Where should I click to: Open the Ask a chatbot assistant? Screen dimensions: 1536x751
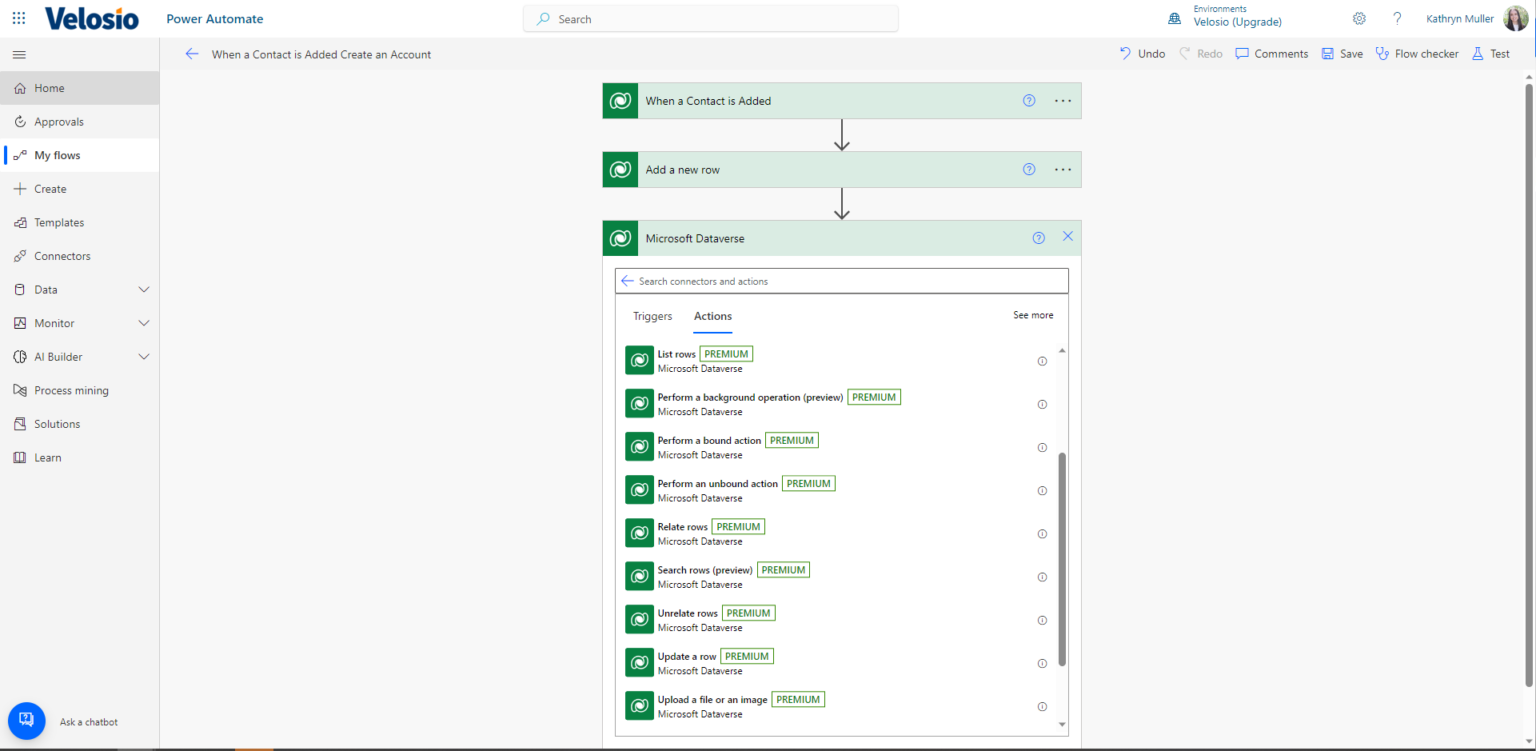coord(26,720)
